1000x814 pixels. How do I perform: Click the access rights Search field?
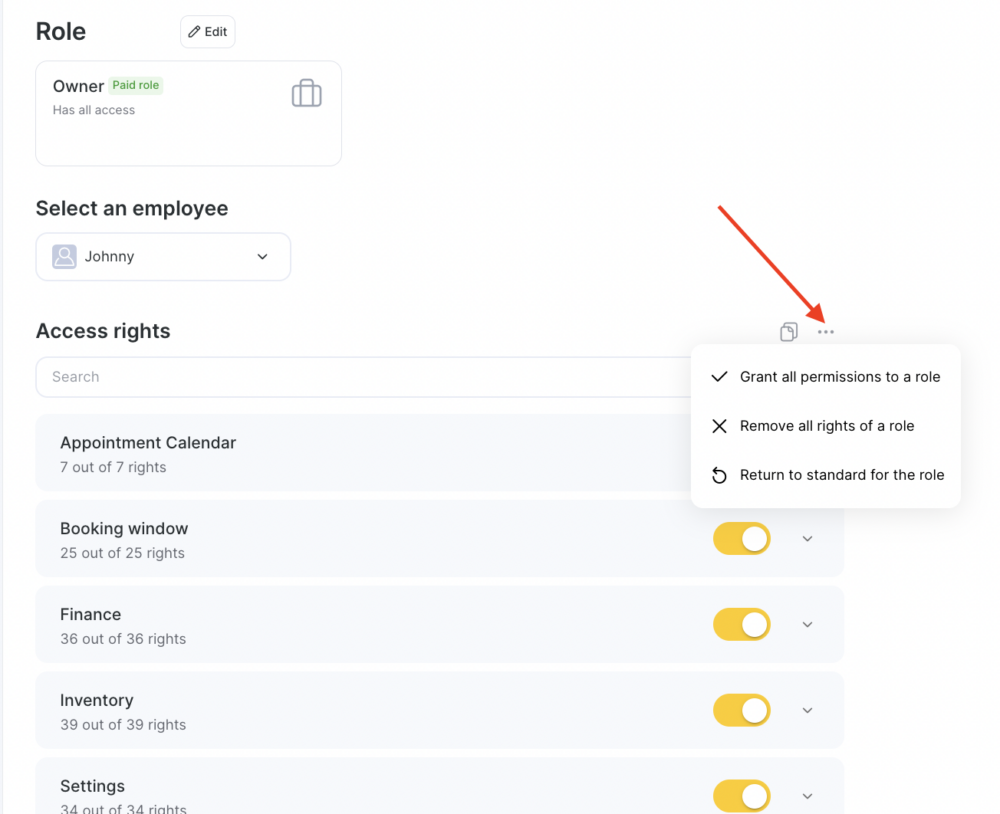tap(364, 377)
